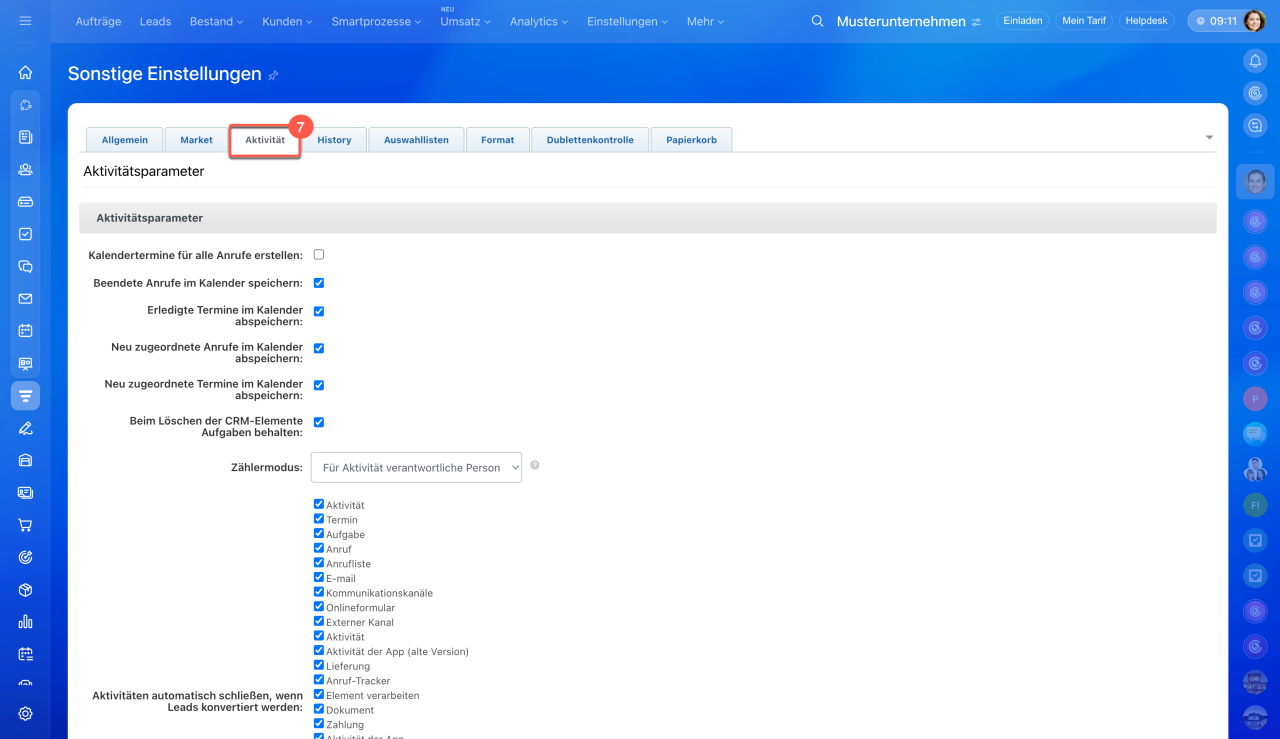1280x739 pixels.
Task: Open the drive icon in left sidebar
Action: 25,201
